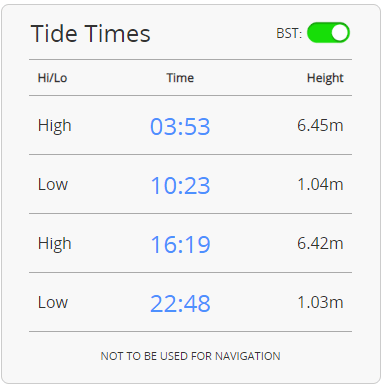
Task: Select the 6.42m height value
Action: click(x=320, y=244)
